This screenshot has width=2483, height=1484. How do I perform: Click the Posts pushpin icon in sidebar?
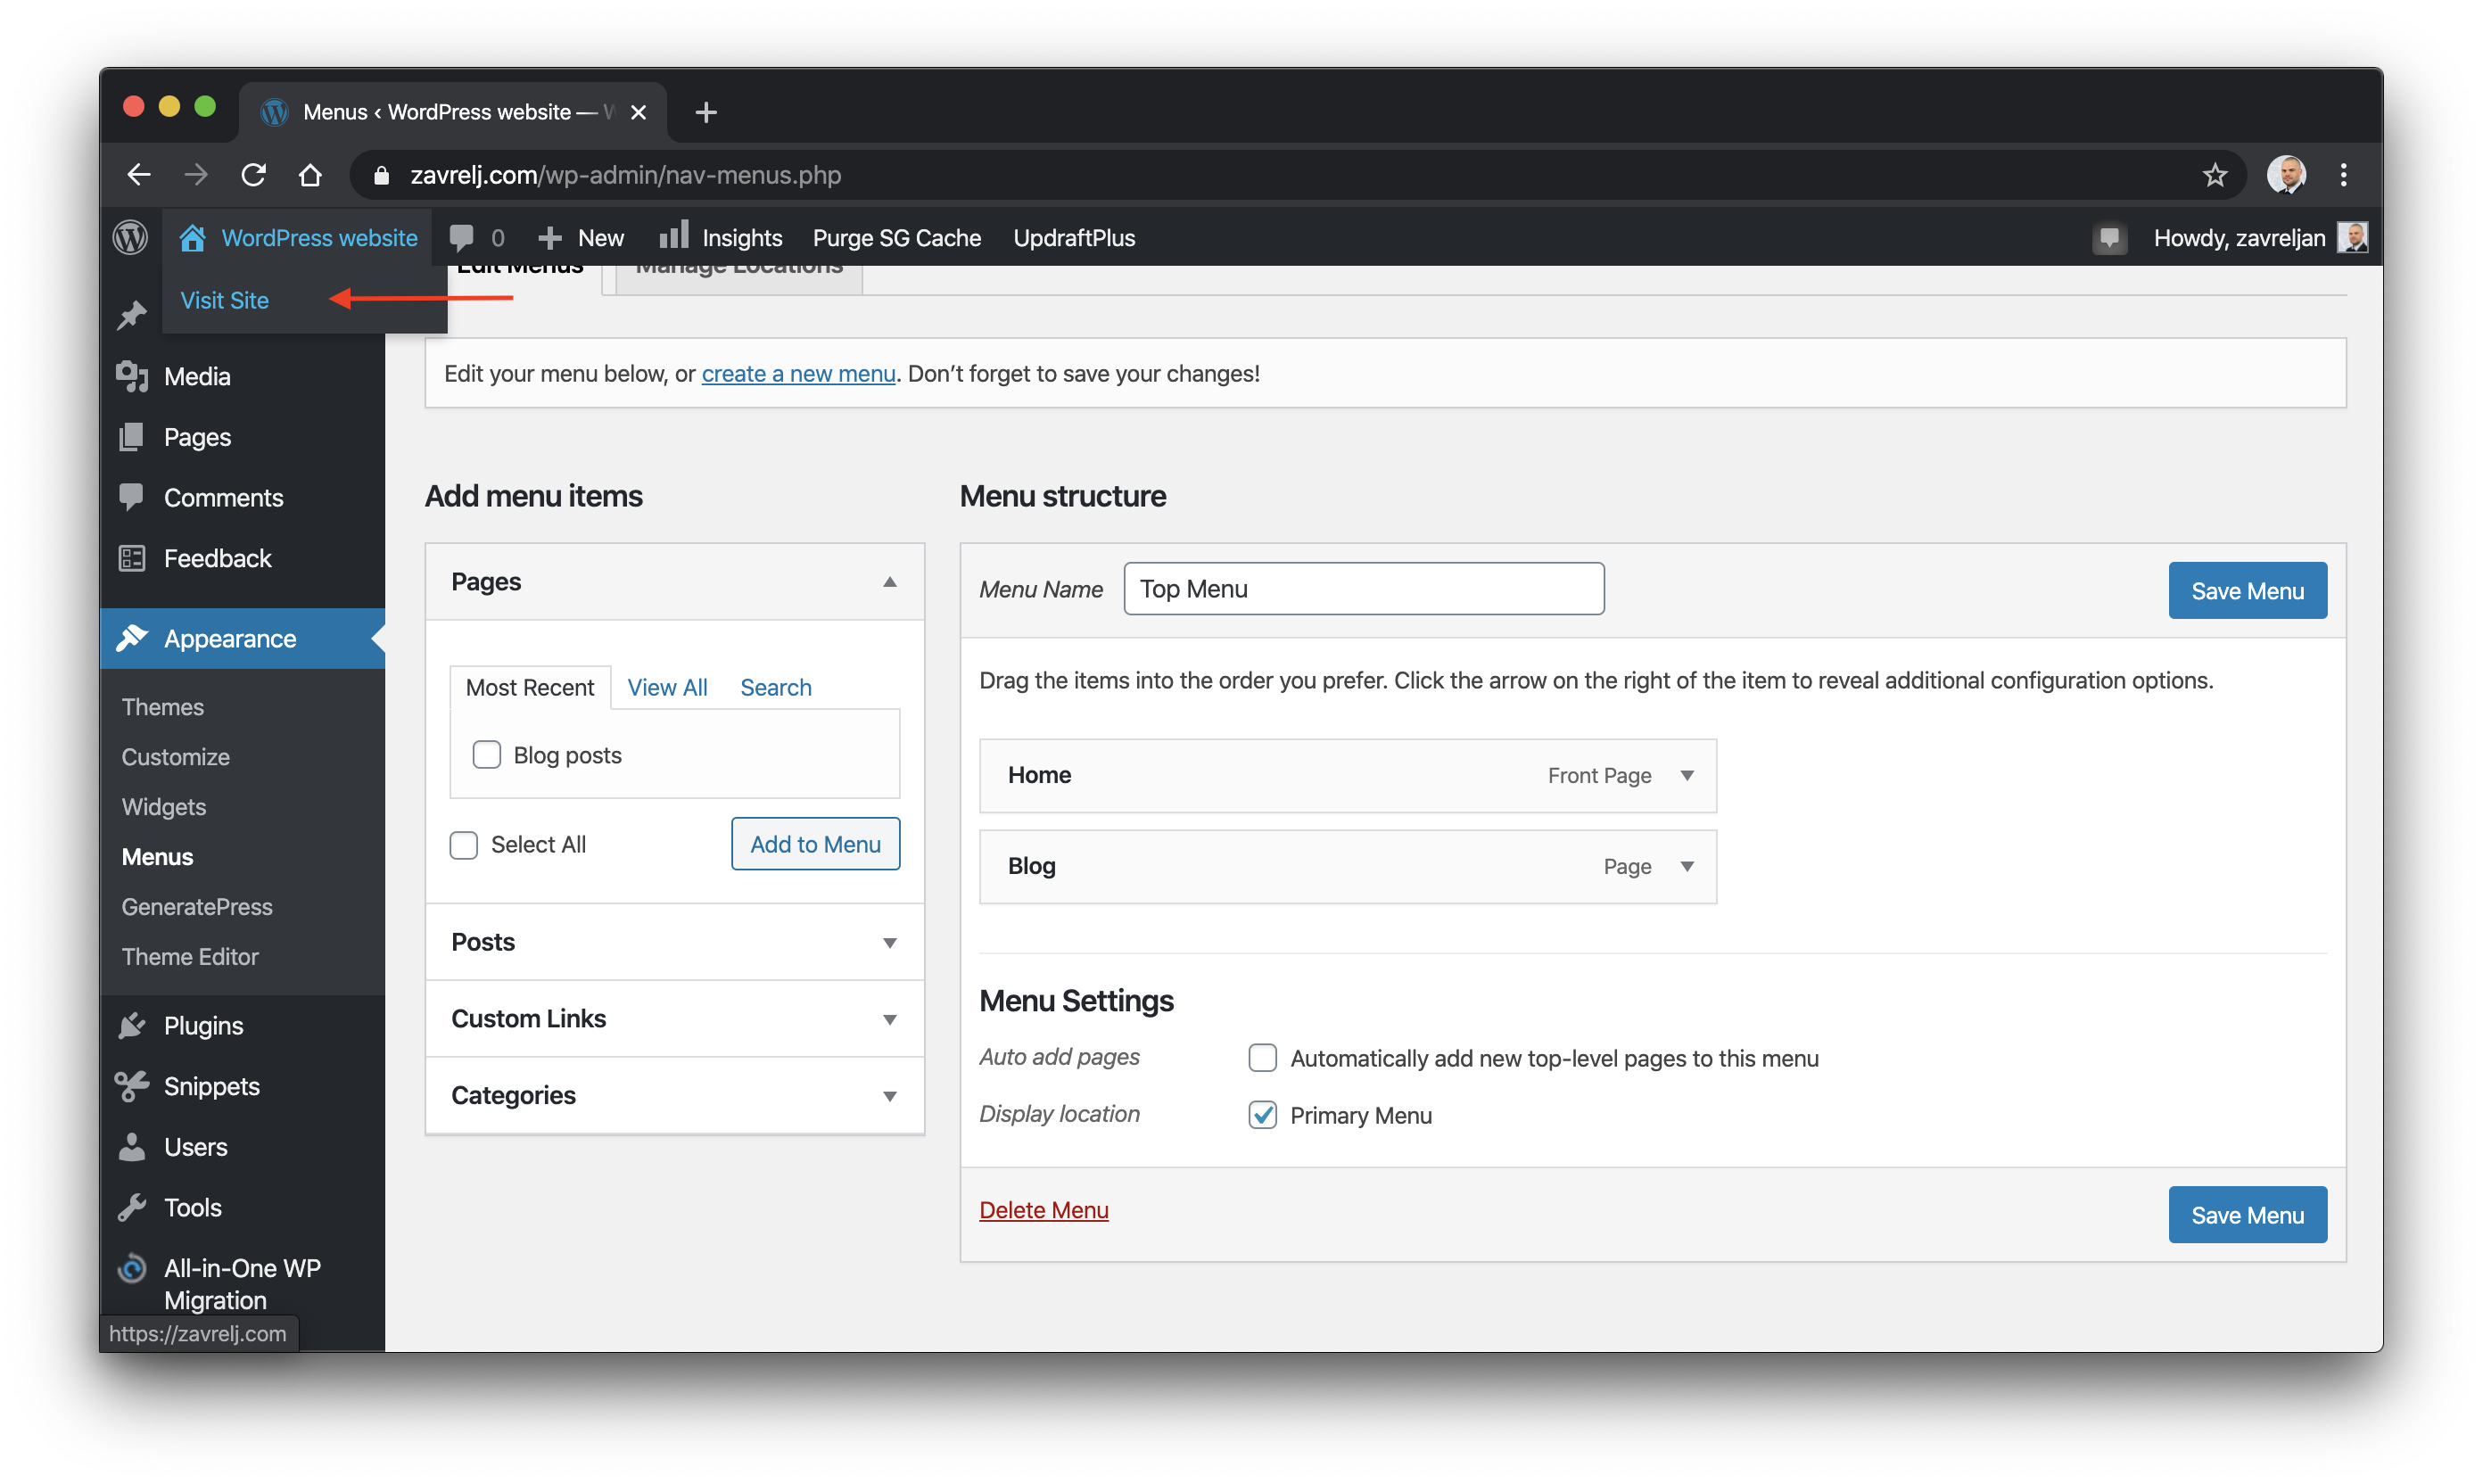132,315
